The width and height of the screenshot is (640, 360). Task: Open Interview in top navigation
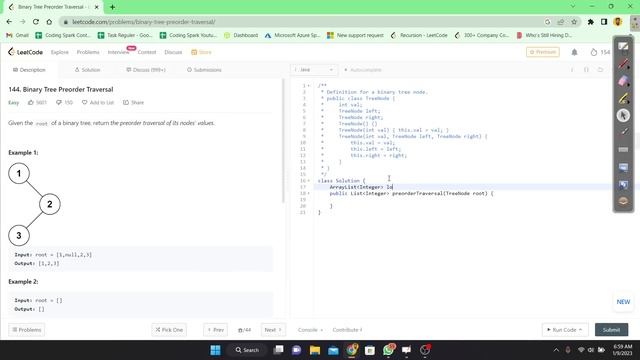[x=118, y=52]
